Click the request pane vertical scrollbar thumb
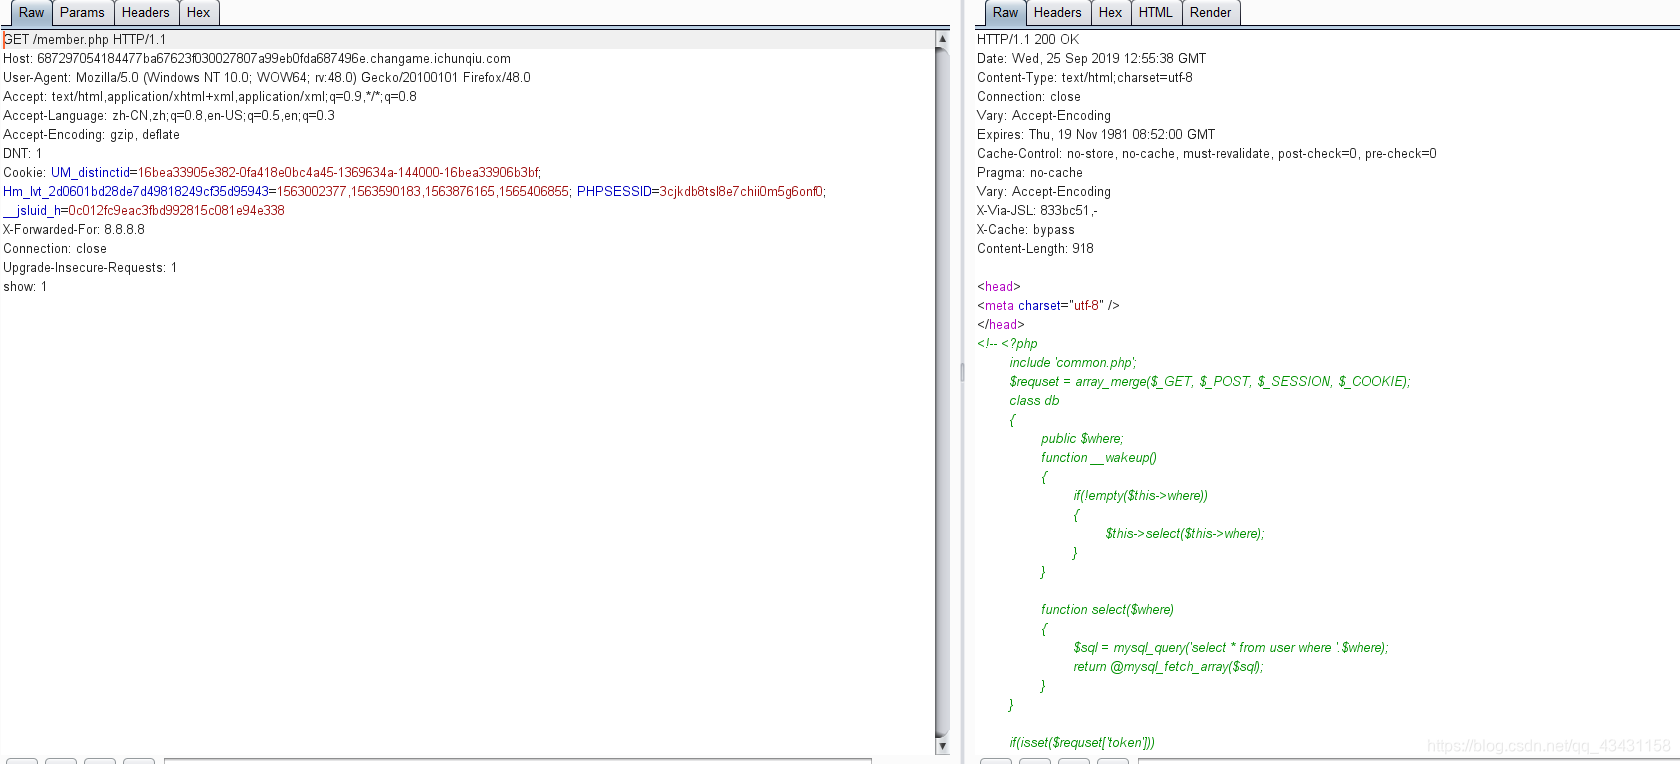 point(942,392)
